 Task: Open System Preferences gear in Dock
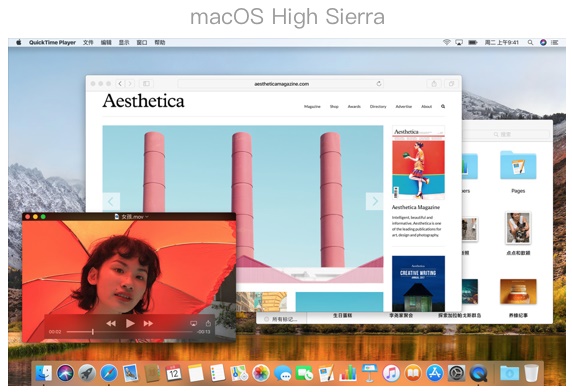pos(456,373)
